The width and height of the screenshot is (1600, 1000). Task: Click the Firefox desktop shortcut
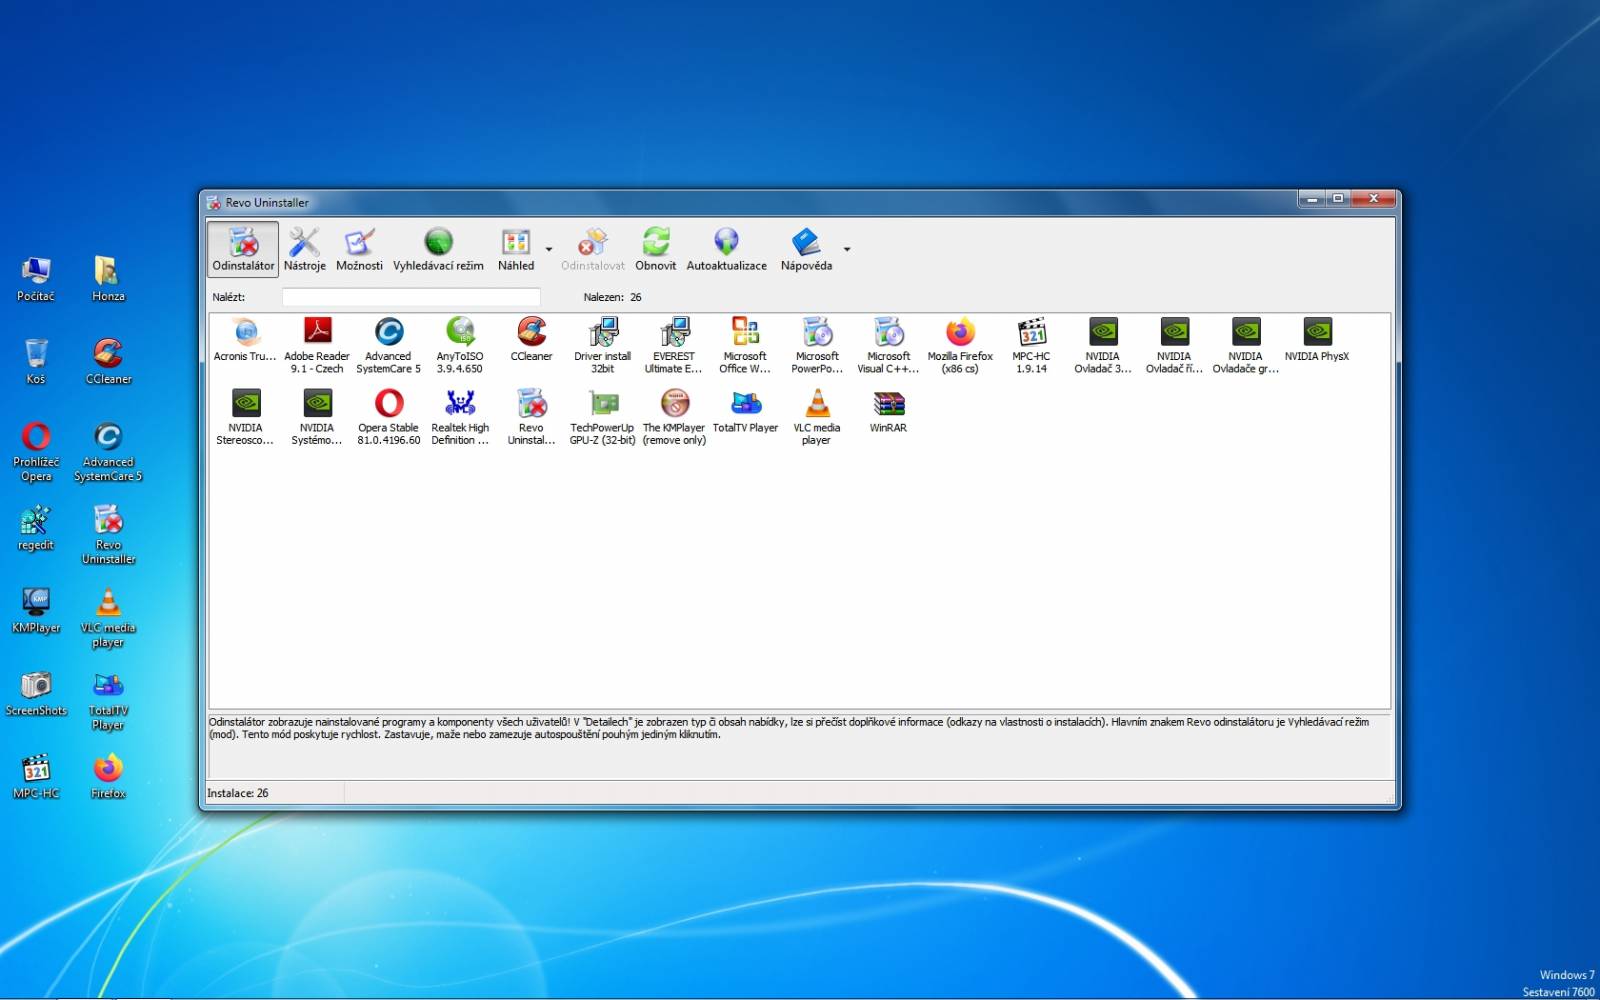click(x=108, y=777)
